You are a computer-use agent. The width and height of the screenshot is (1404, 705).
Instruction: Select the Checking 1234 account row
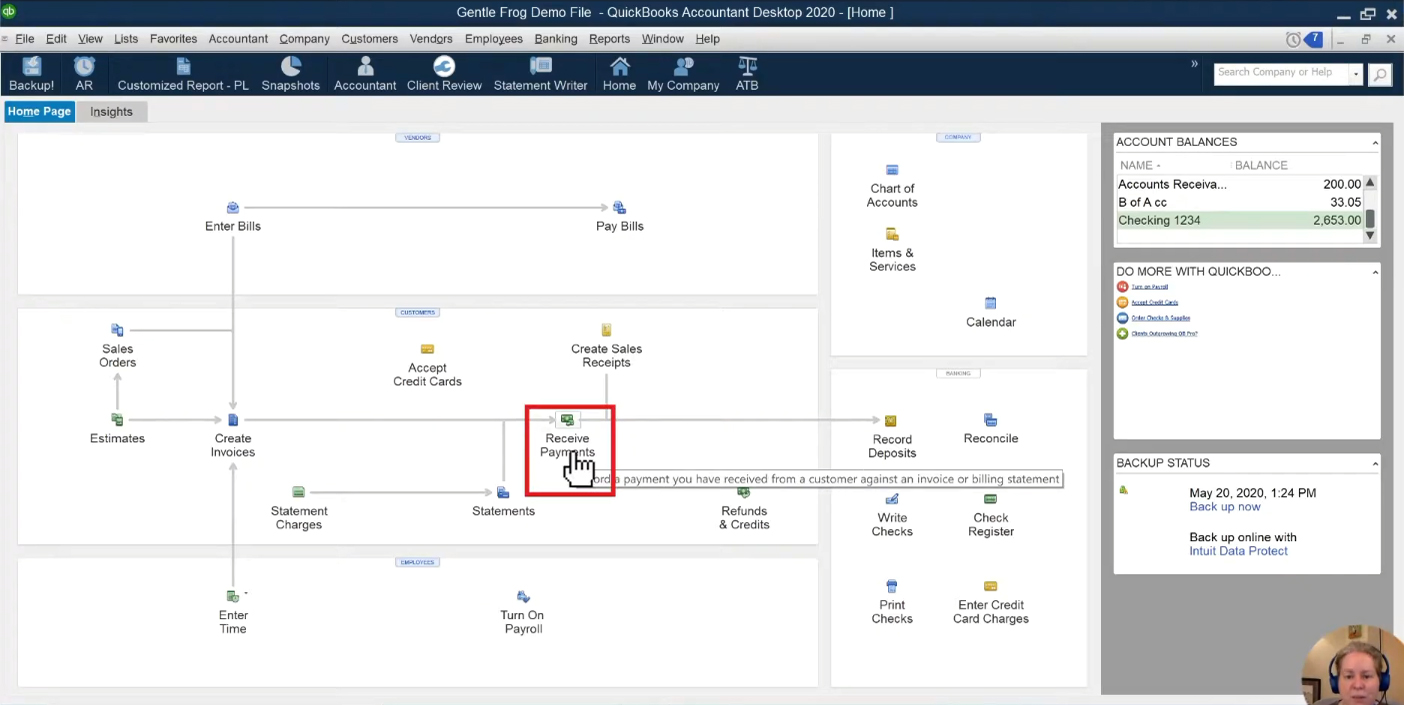(1240, 220)
